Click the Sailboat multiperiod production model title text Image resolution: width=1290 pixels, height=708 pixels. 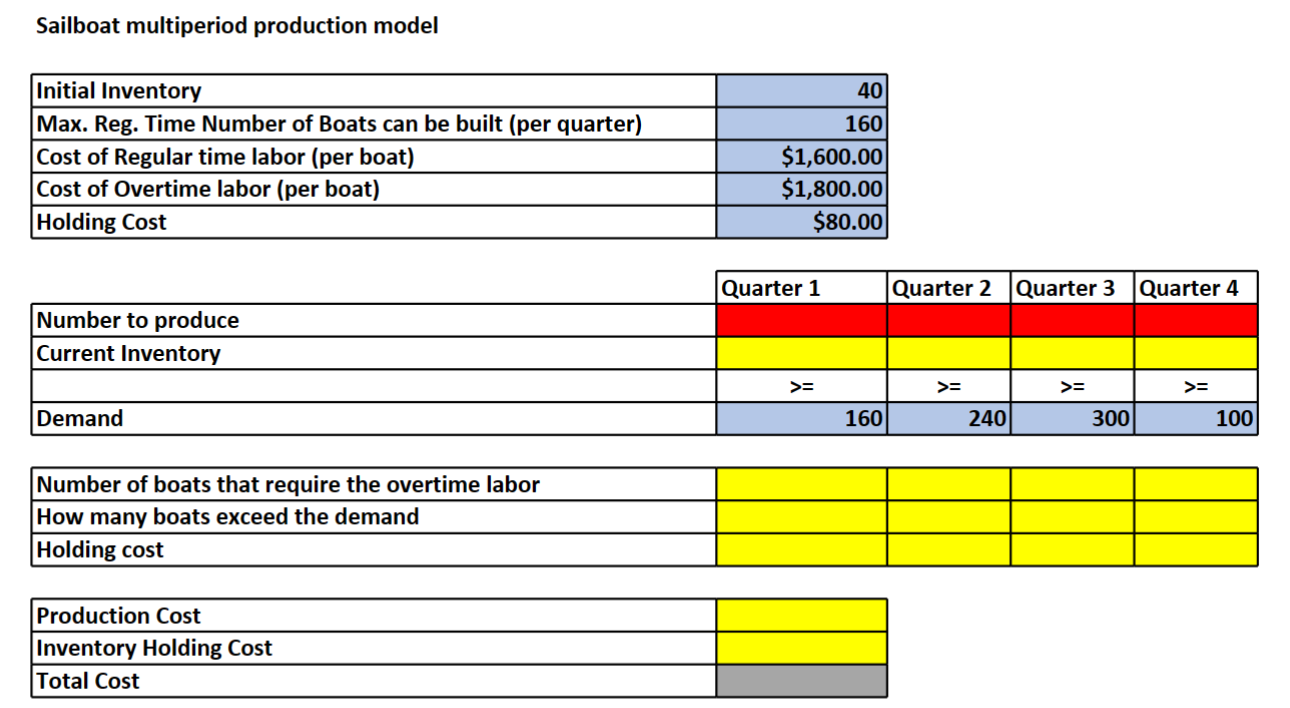click(x=237, y=26)
